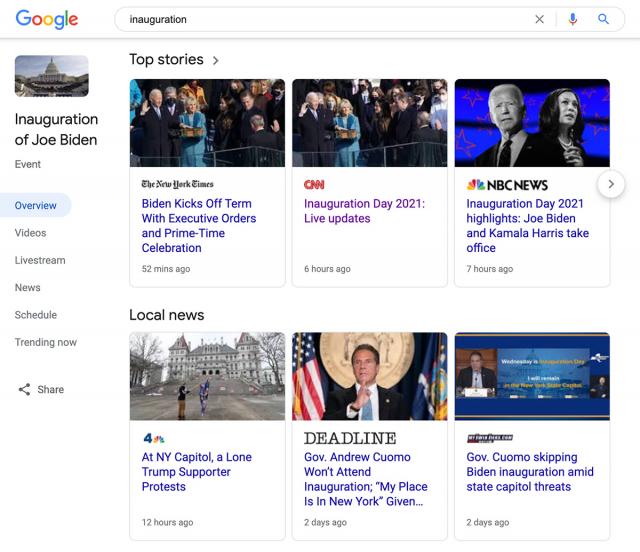Click the share icon in the sidebar
This screenshot has height=552, width=640.
click(x=24, y=390)
